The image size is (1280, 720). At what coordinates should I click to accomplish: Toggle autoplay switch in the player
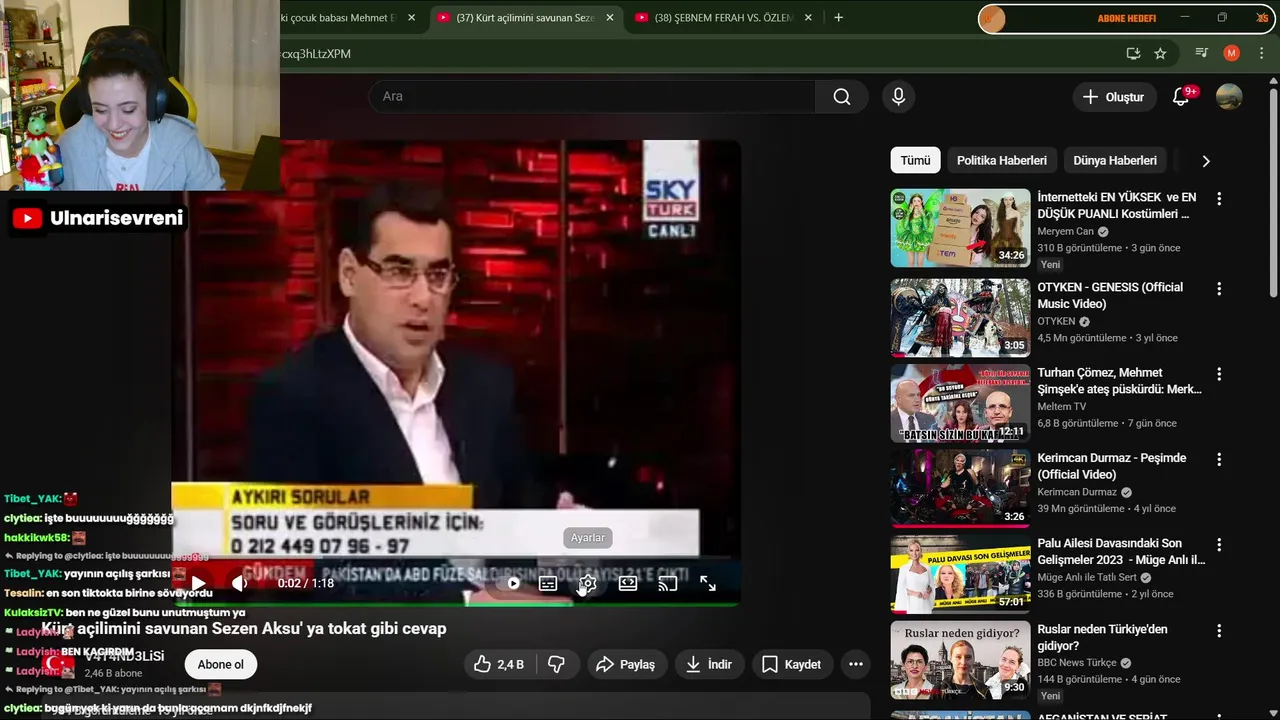[x=513, y=583]
